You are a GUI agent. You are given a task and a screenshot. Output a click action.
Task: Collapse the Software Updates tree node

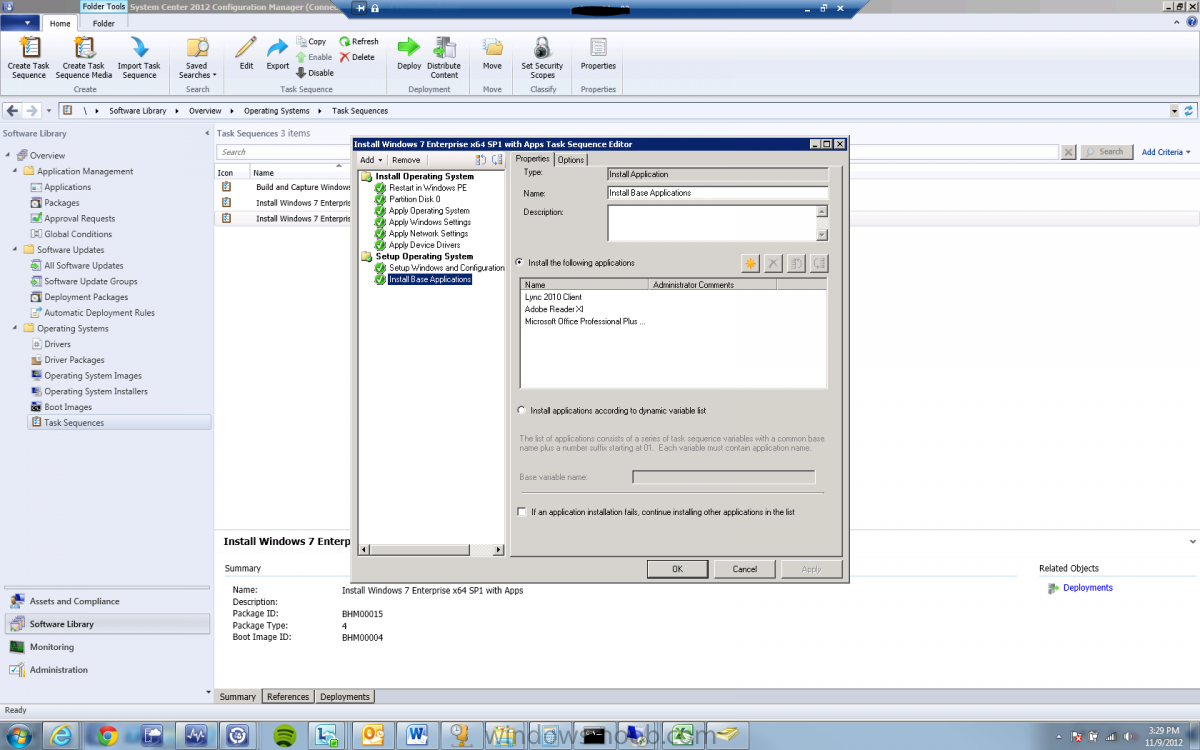(15, 250)
